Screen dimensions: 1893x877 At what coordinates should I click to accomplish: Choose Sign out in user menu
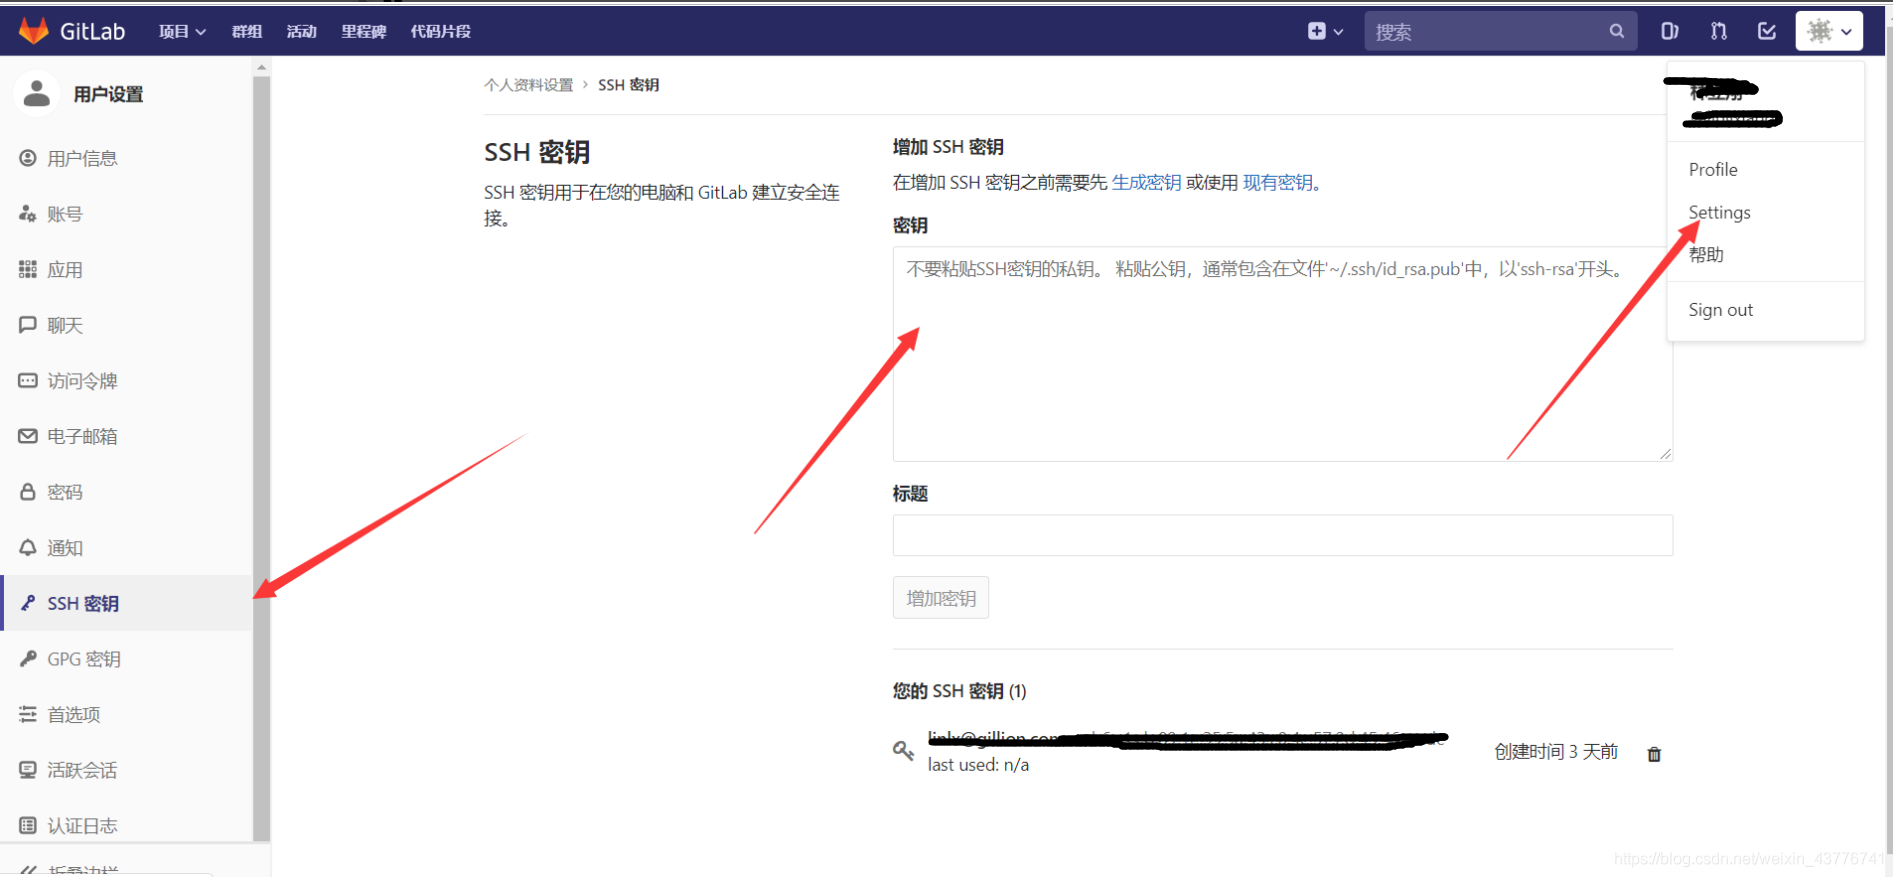click(1720, 310)
